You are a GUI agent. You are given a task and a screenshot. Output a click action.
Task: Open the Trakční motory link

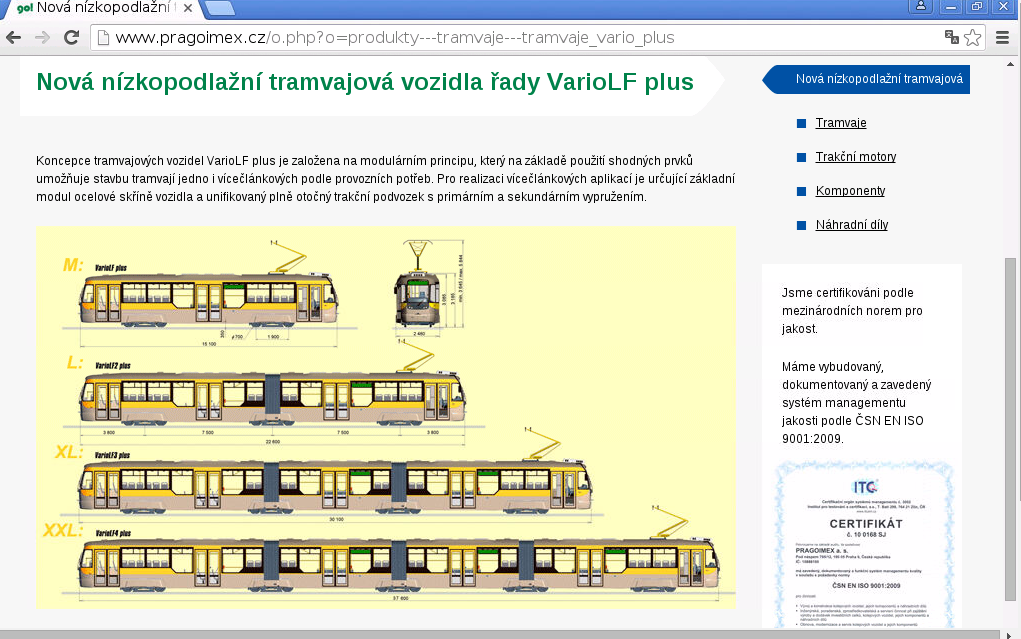point(856,157)
